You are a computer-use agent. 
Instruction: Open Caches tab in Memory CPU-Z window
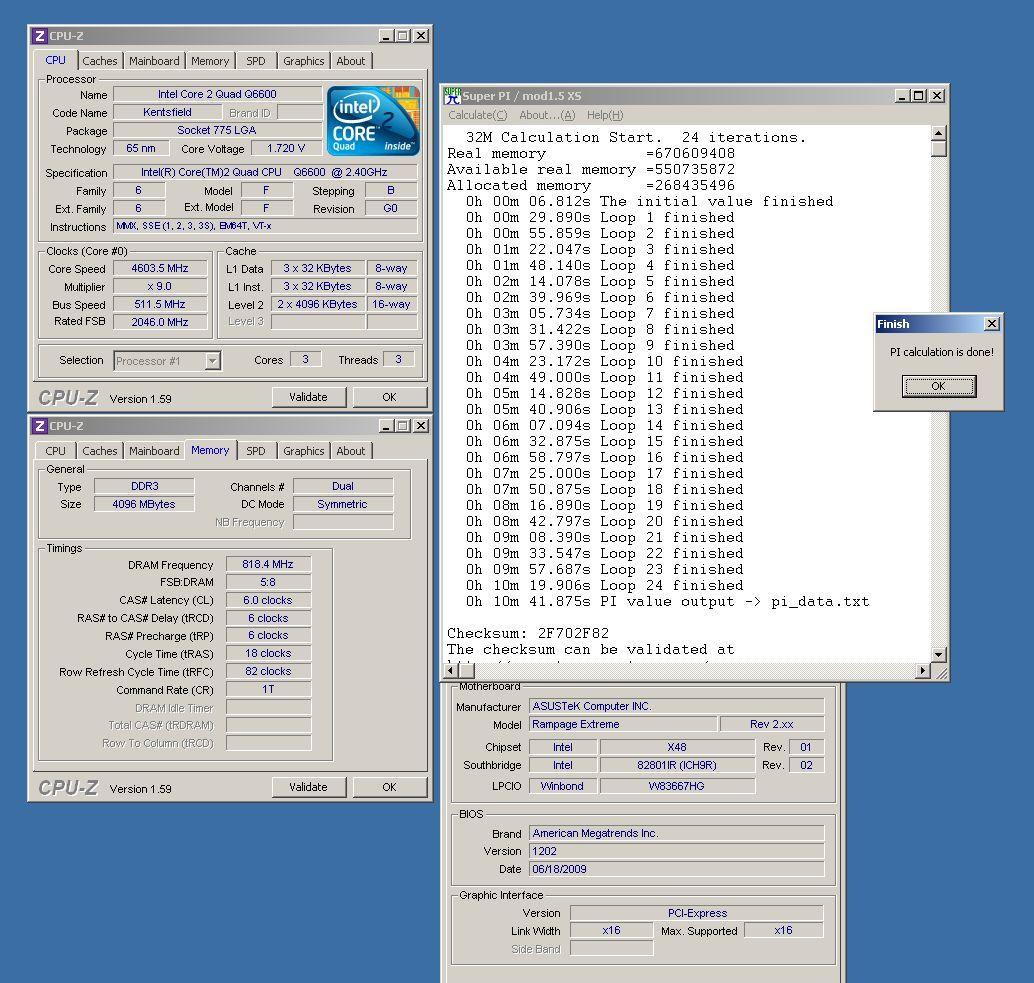coord(100,451)
